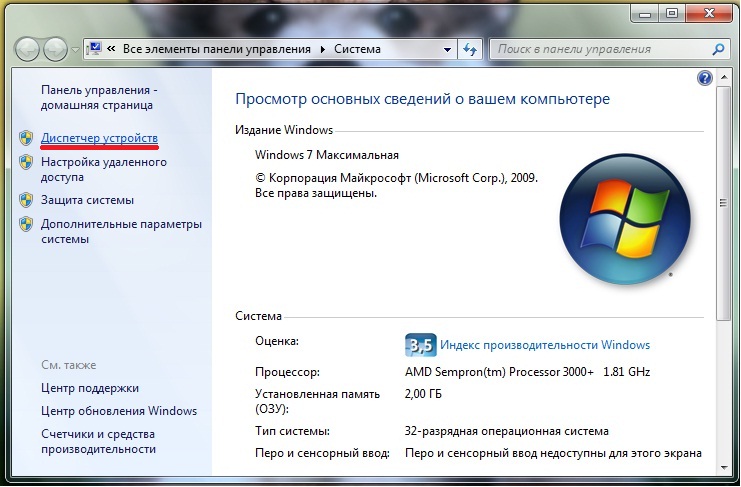
Task: Select 'Все элементы панели управления' breadcrumb
Action: click(217, 49)
